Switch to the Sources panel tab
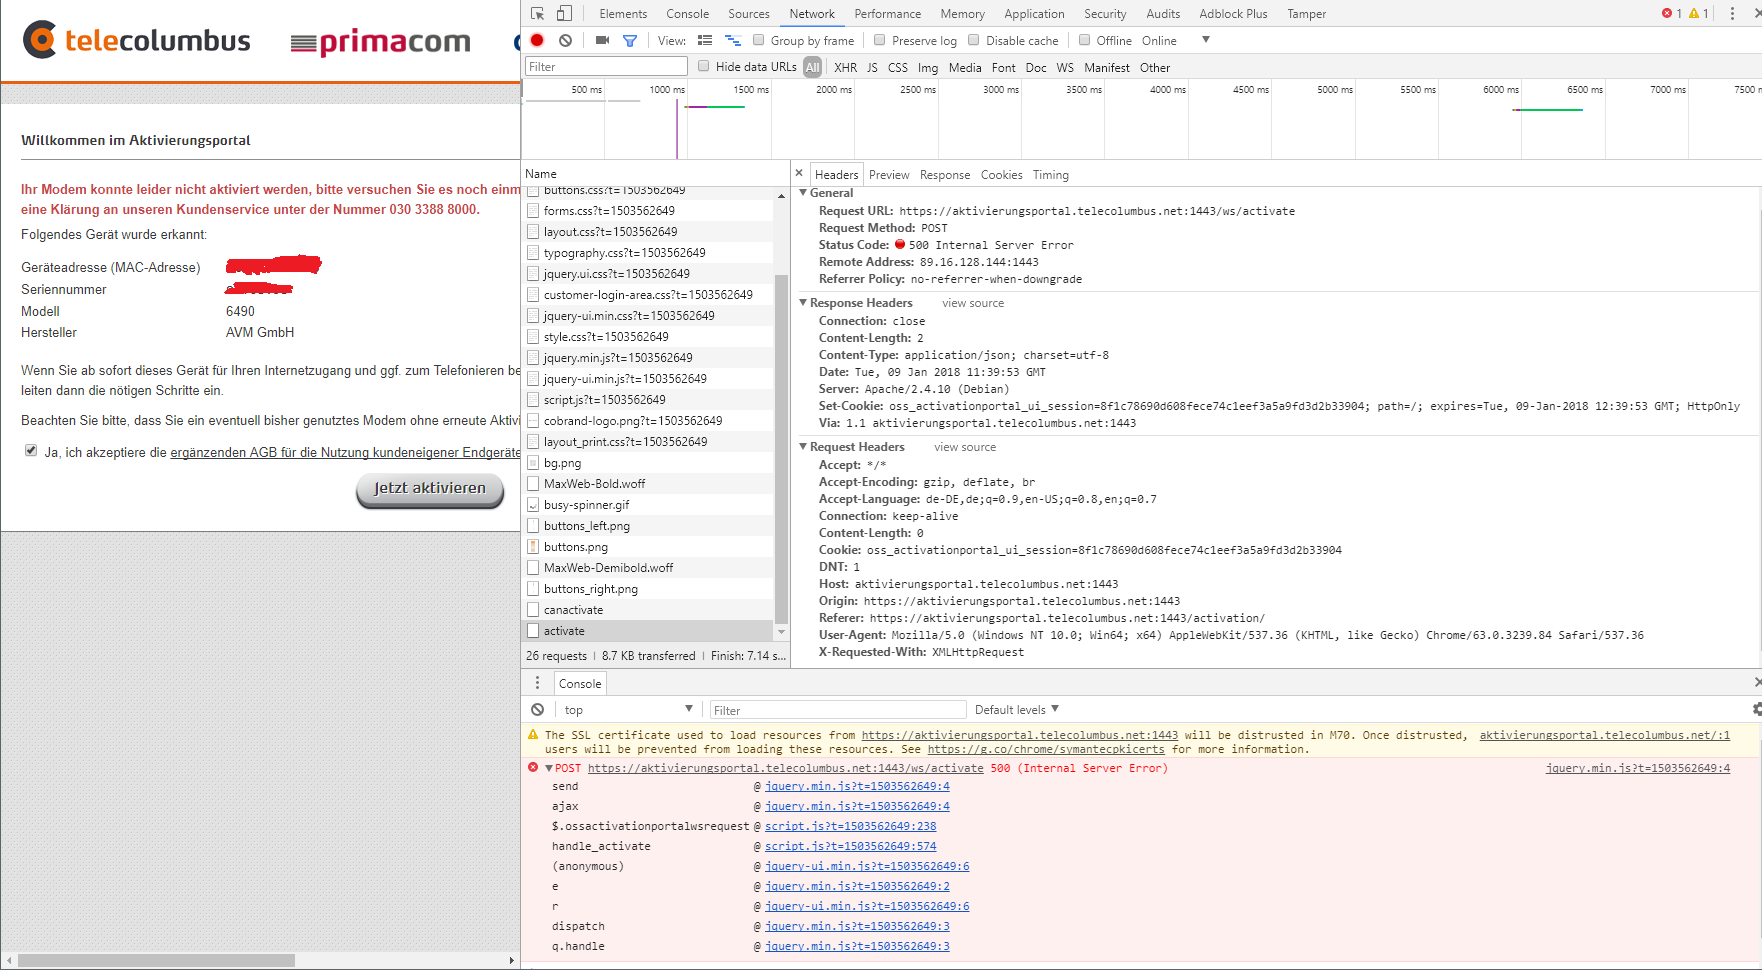The image size is (1762, 970). click(748, 13)
